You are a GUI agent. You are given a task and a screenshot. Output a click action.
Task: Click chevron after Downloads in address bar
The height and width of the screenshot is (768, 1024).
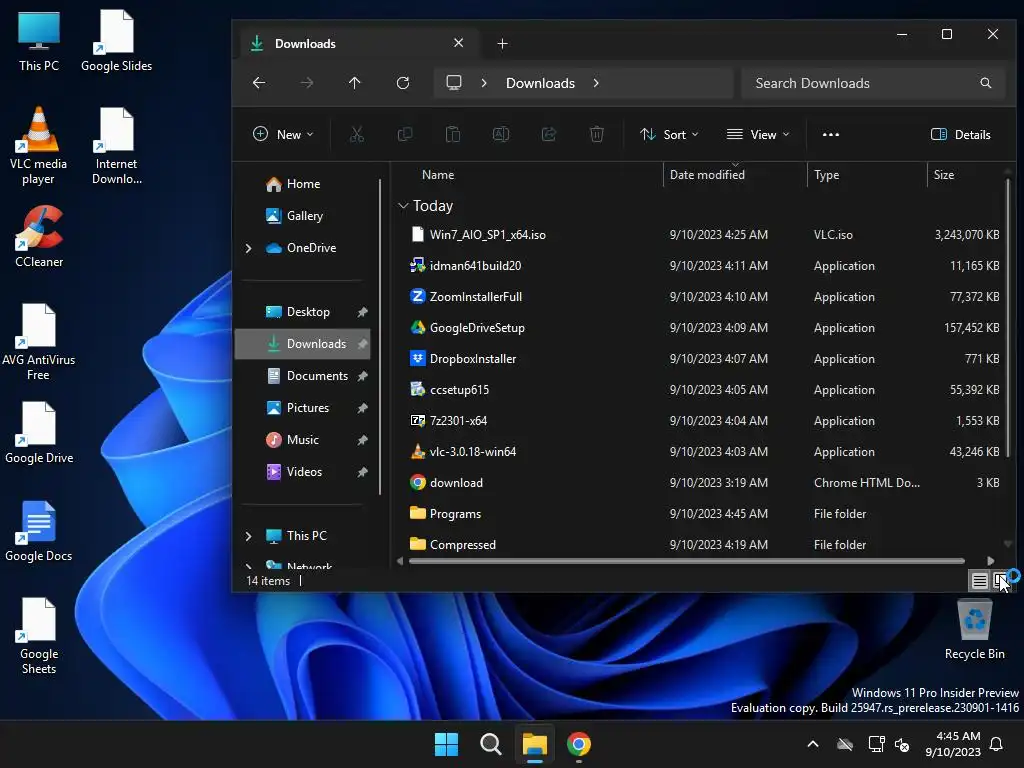tap(596, 83)
